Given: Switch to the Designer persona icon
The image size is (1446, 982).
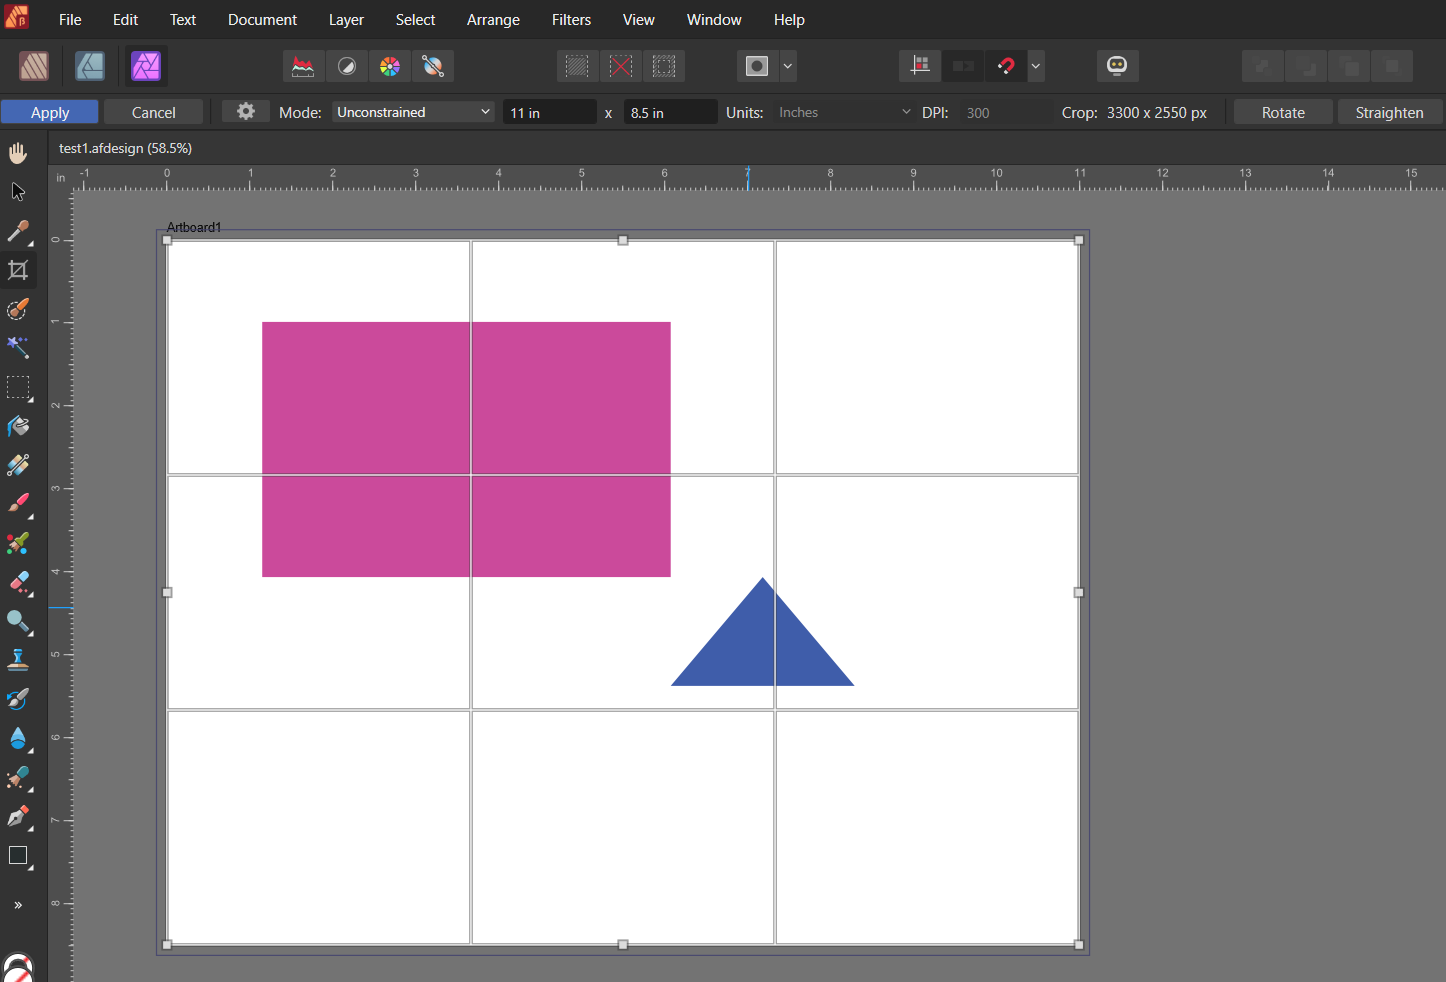Looking at the screenshot, I should coord(90,66).
